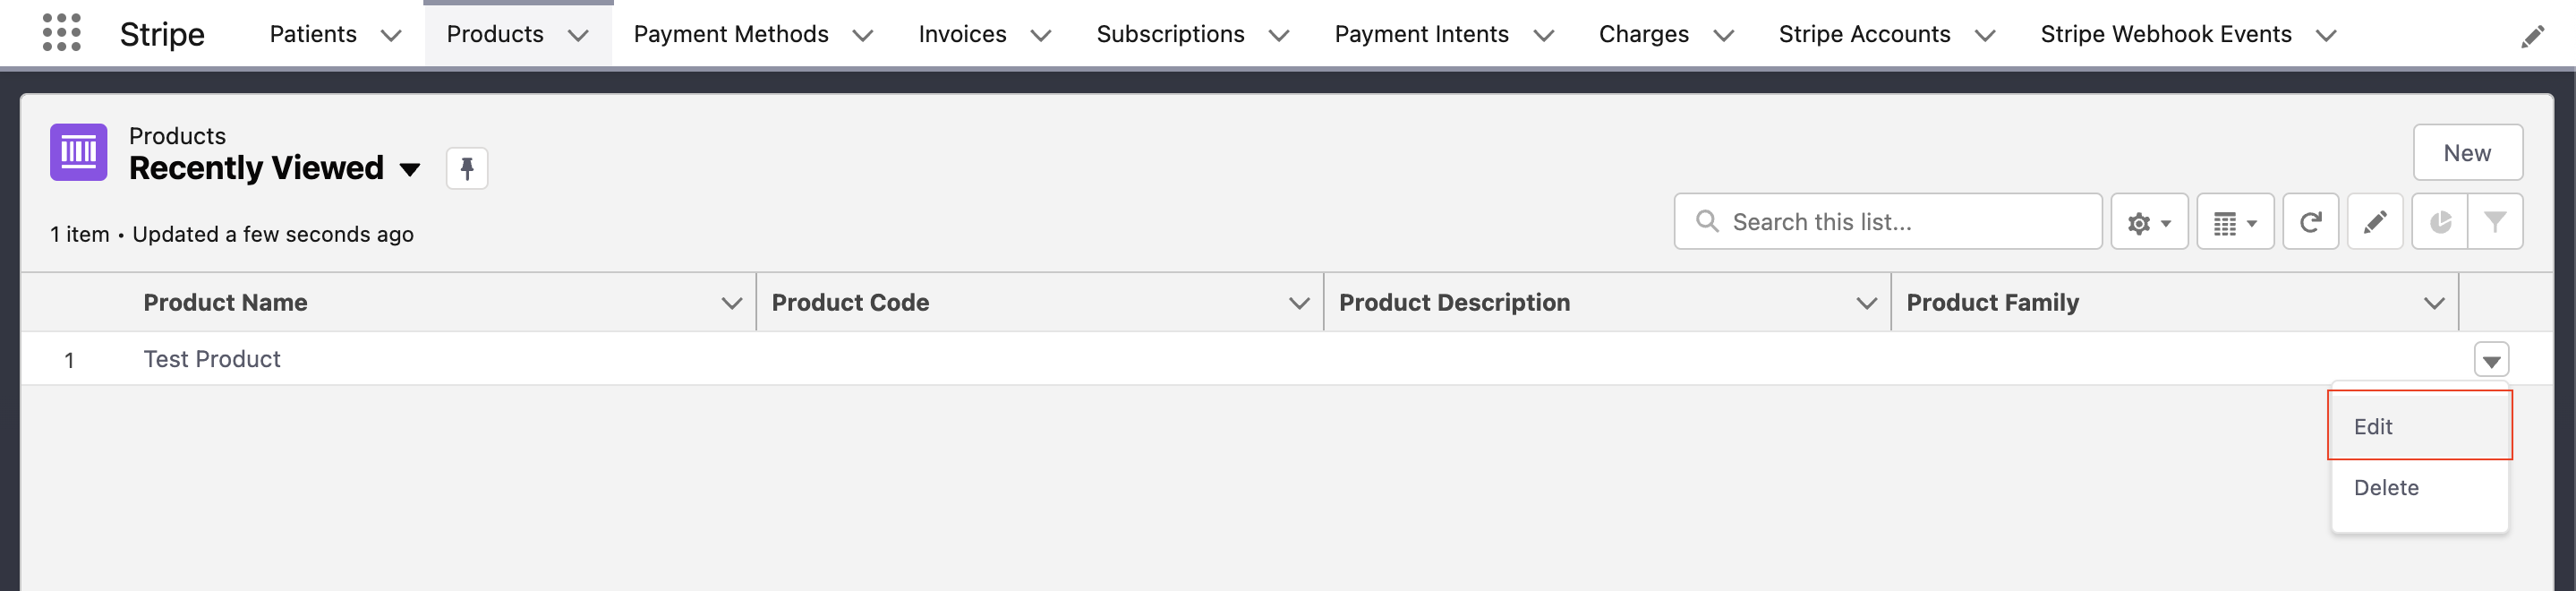The width and height of the screenshot is (2576, 591).
Task: Select Edit from the row menu
Action: click(x=2372, y=427)
